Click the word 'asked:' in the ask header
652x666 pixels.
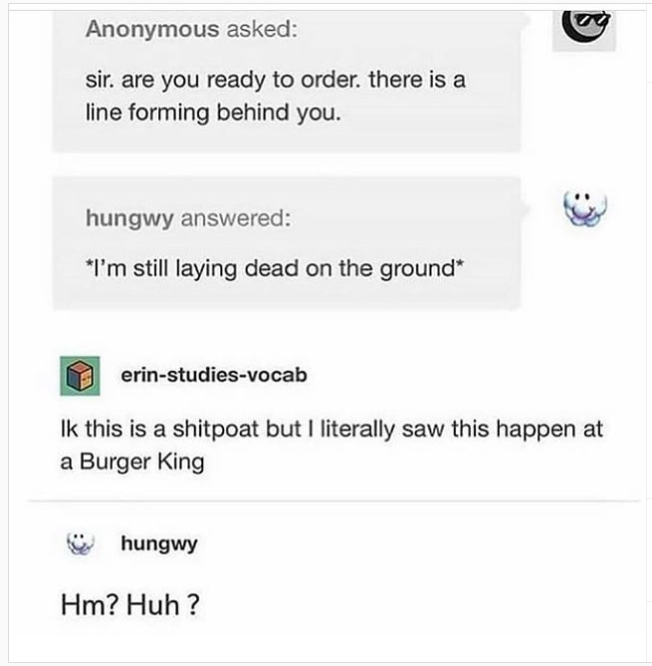(x=262, y=29)
